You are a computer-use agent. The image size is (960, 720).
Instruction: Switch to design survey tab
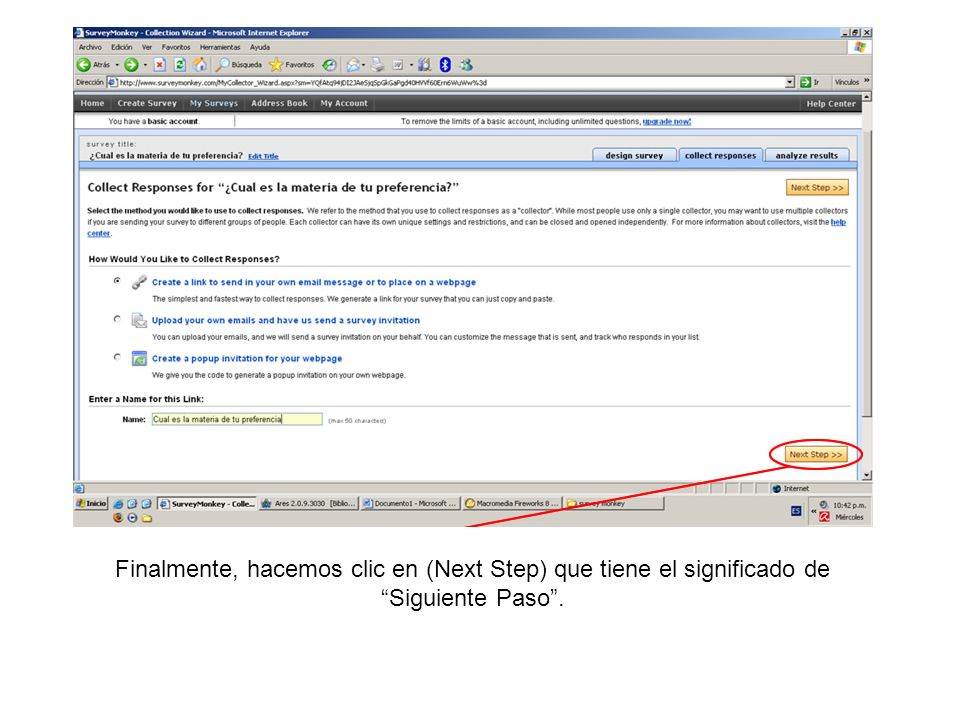click(634, 156)
